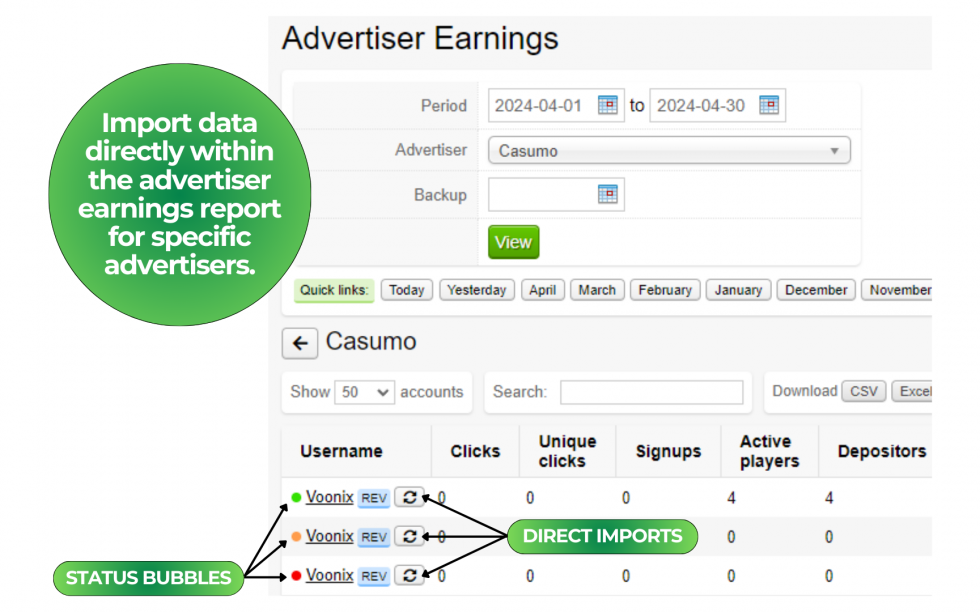This screenshot has width=980, height=612.
Task: Click the REV badge on the second row
Action: point(373,536)
